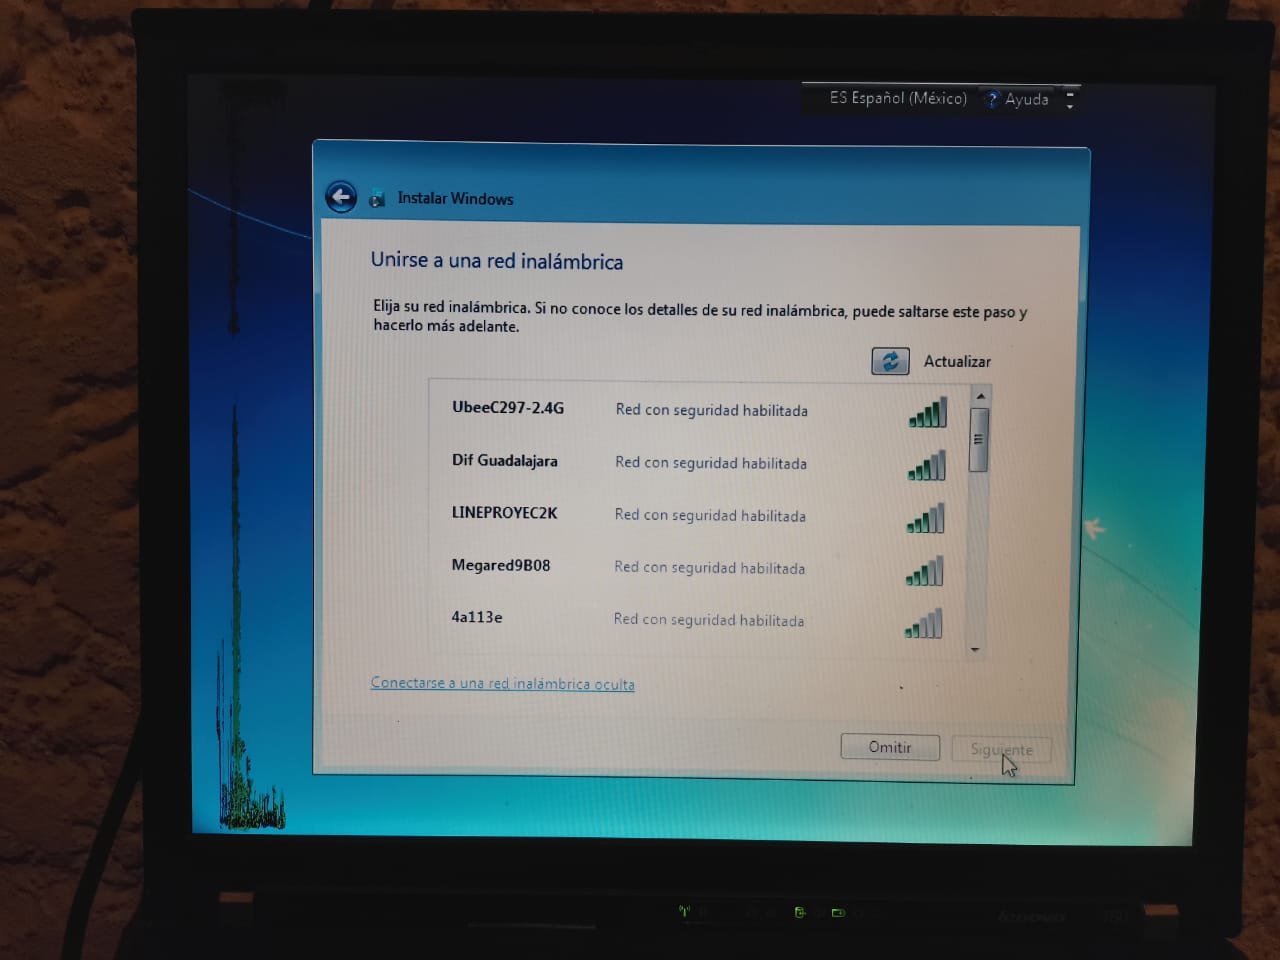The height and width of the screenshot is (960, 1280).
Task: Click signal strength bars for 4a113e
Action: coord(923,623)
